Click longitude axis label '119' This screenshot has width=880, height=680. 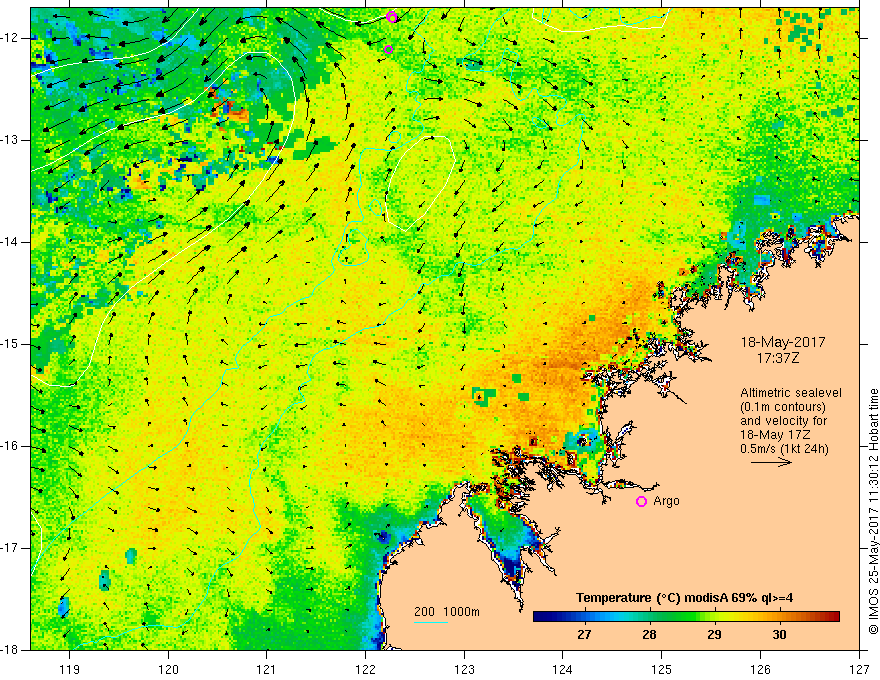click(x=70, y=669)
